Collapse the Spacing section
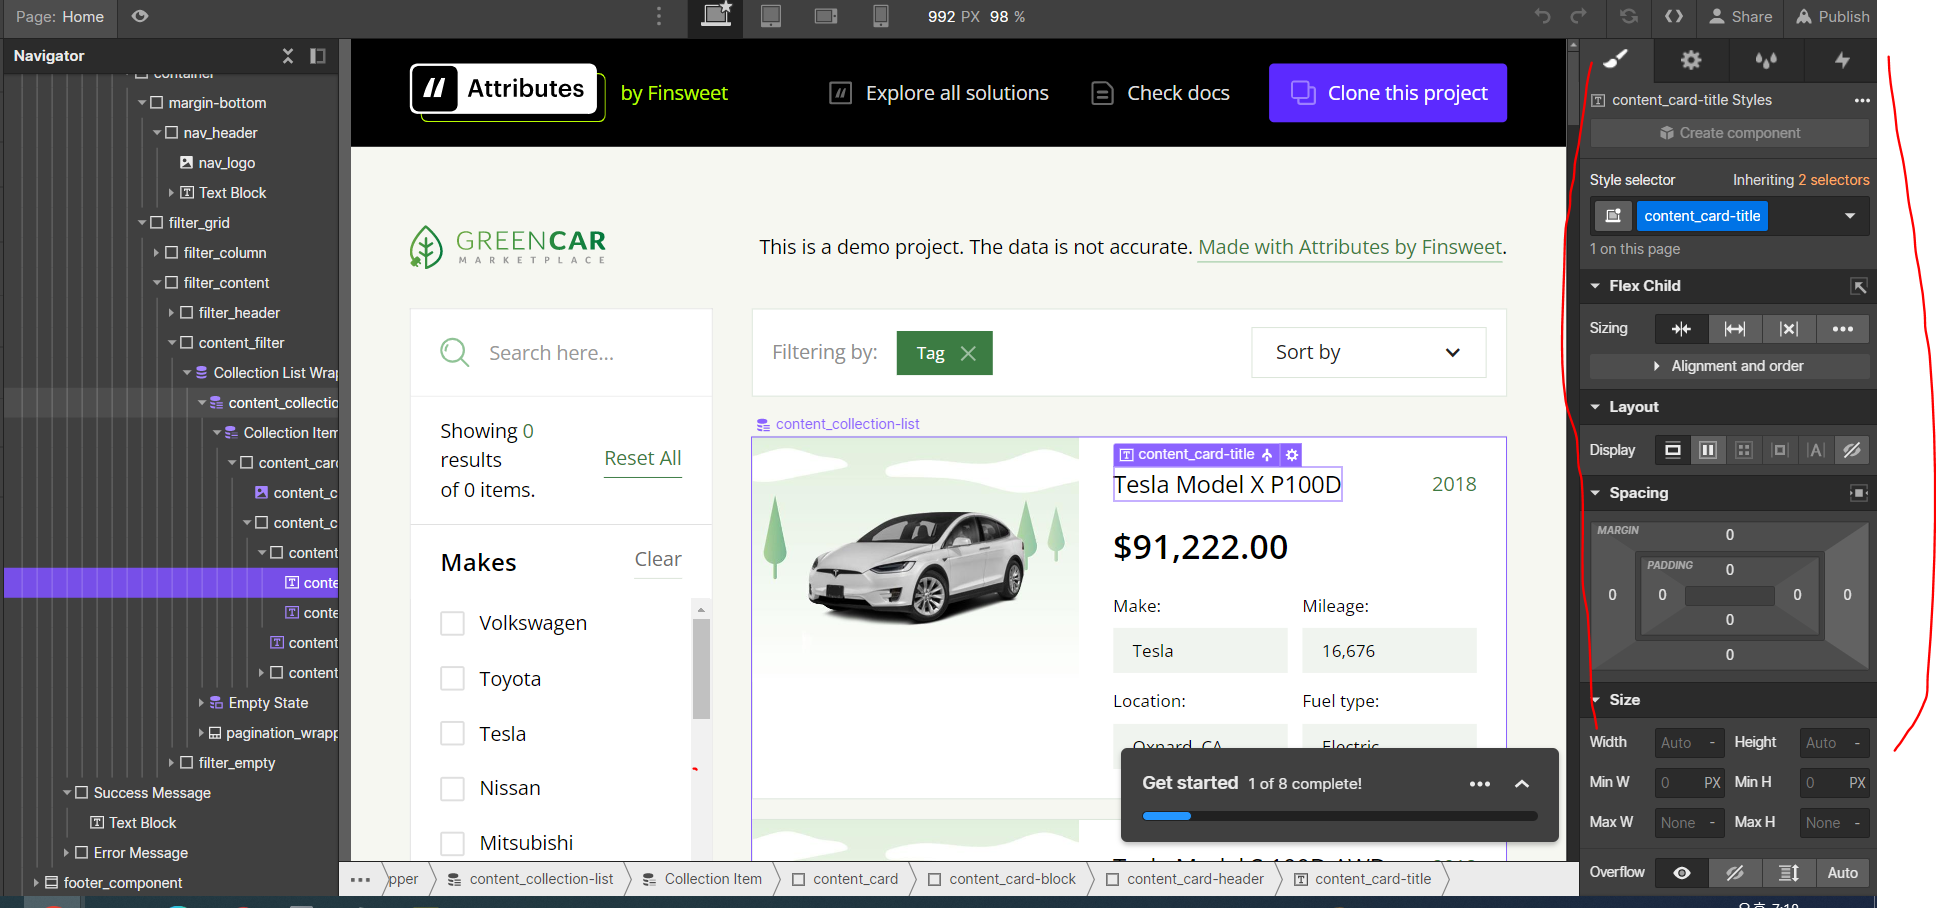Screen dimensions: 1936x908 click(1596, 493)
